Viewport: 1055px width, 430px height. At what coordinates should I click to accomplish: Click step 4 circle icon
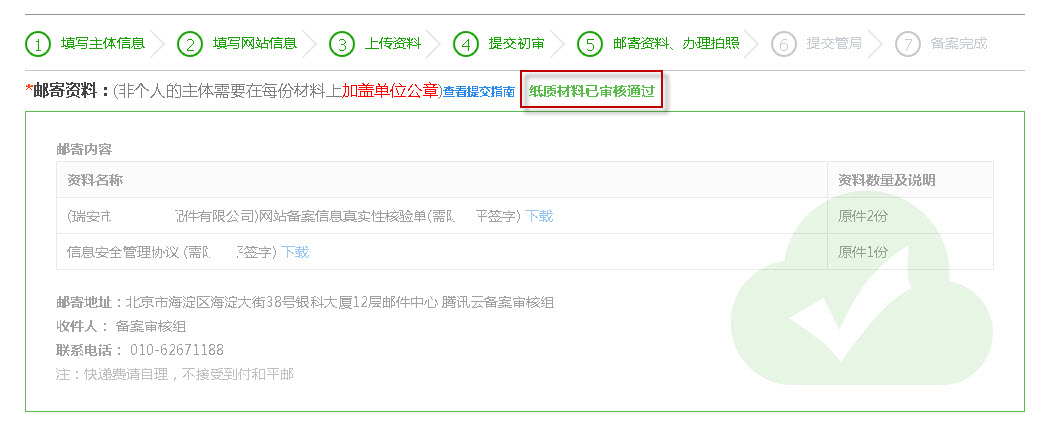[x=466, y=44]
